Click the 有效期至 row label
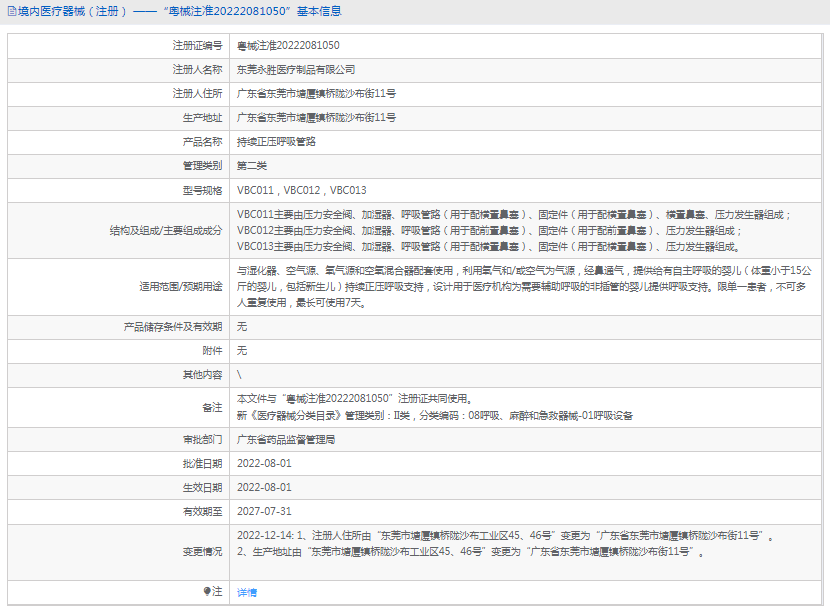 203,511
